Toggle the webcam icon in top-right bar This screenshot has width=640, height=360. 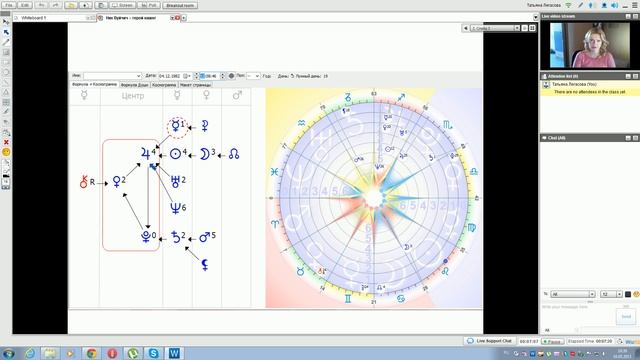point(604,5)
